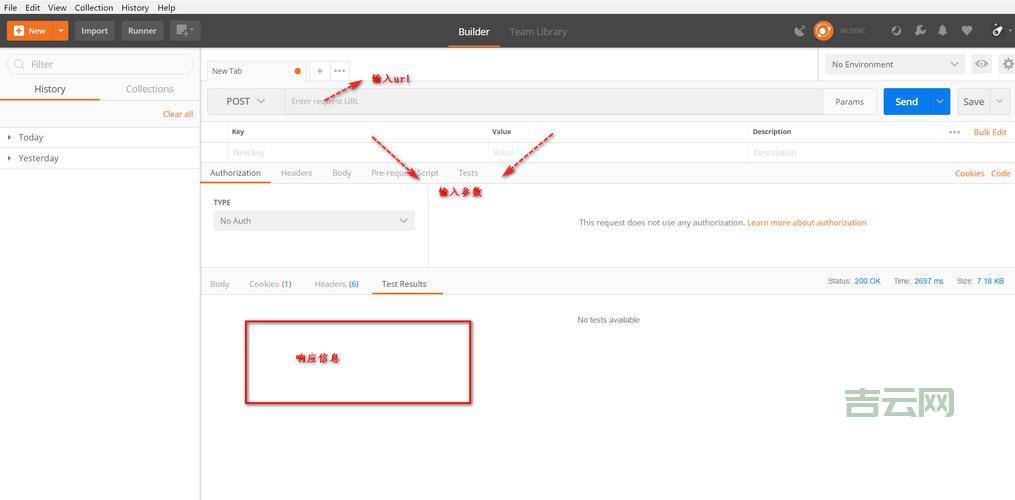Click the heart icon in header
1015x500 pixels.
(966, 31)
